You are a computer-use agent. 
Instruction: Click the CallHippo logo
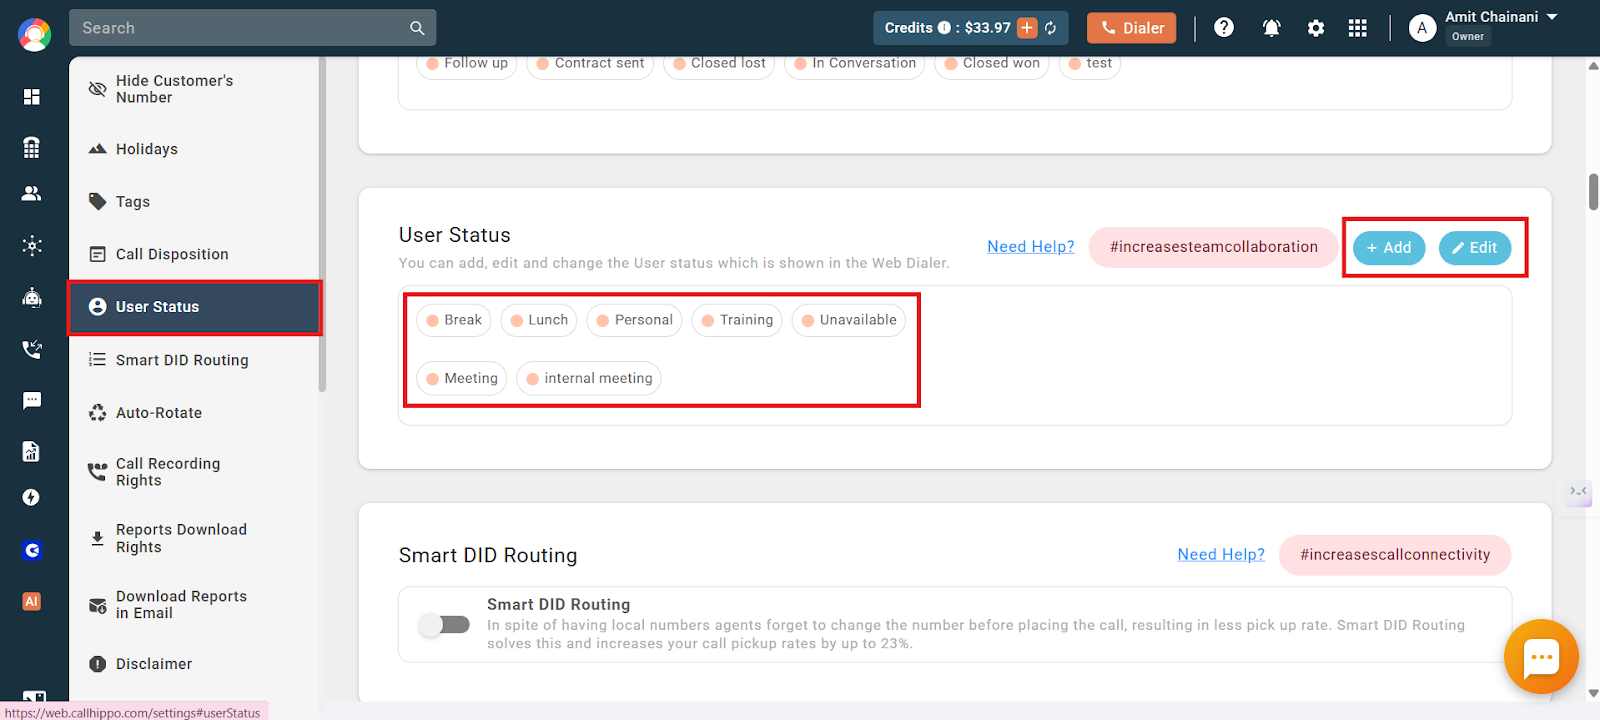pyautogui.click(x=34, y=35)
